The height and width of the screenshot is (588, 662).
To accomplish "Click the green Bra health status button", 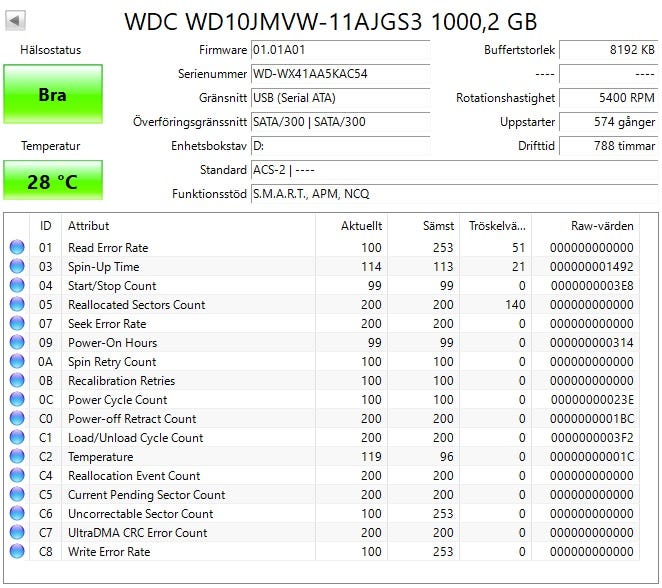I will click(x=53, y=94).
